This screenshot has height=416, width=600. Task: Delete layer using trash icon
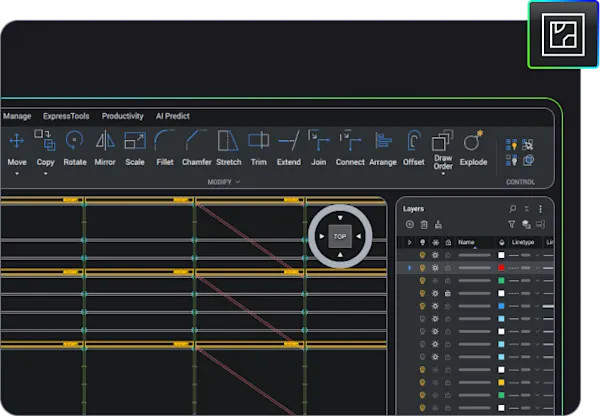tap(424, 225)
